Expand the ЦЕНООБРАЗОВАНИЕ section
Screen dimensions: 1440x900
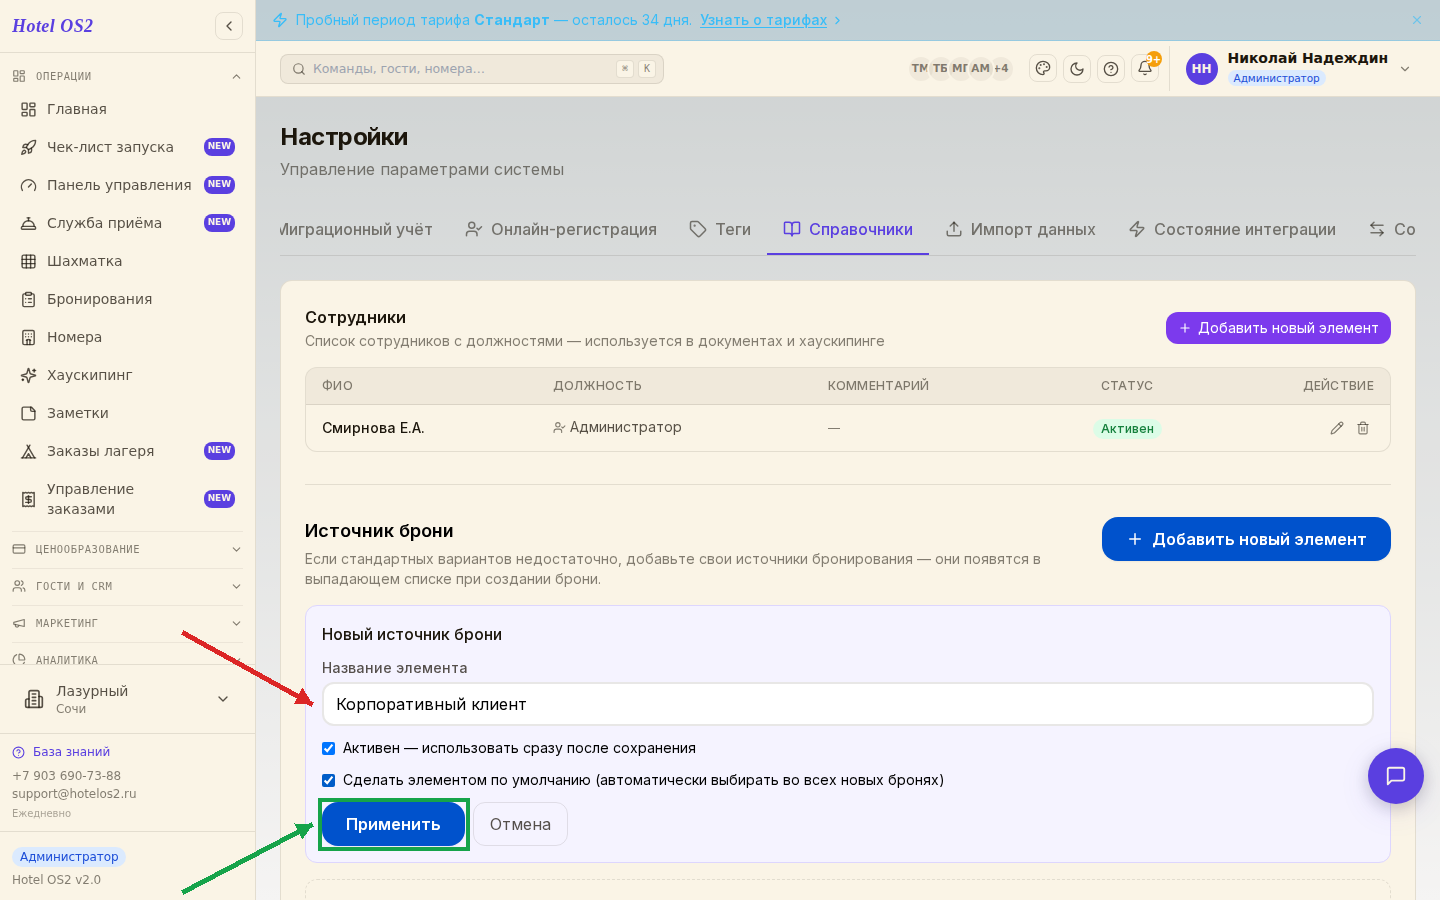pyautogui.click(x=128, y=549)
